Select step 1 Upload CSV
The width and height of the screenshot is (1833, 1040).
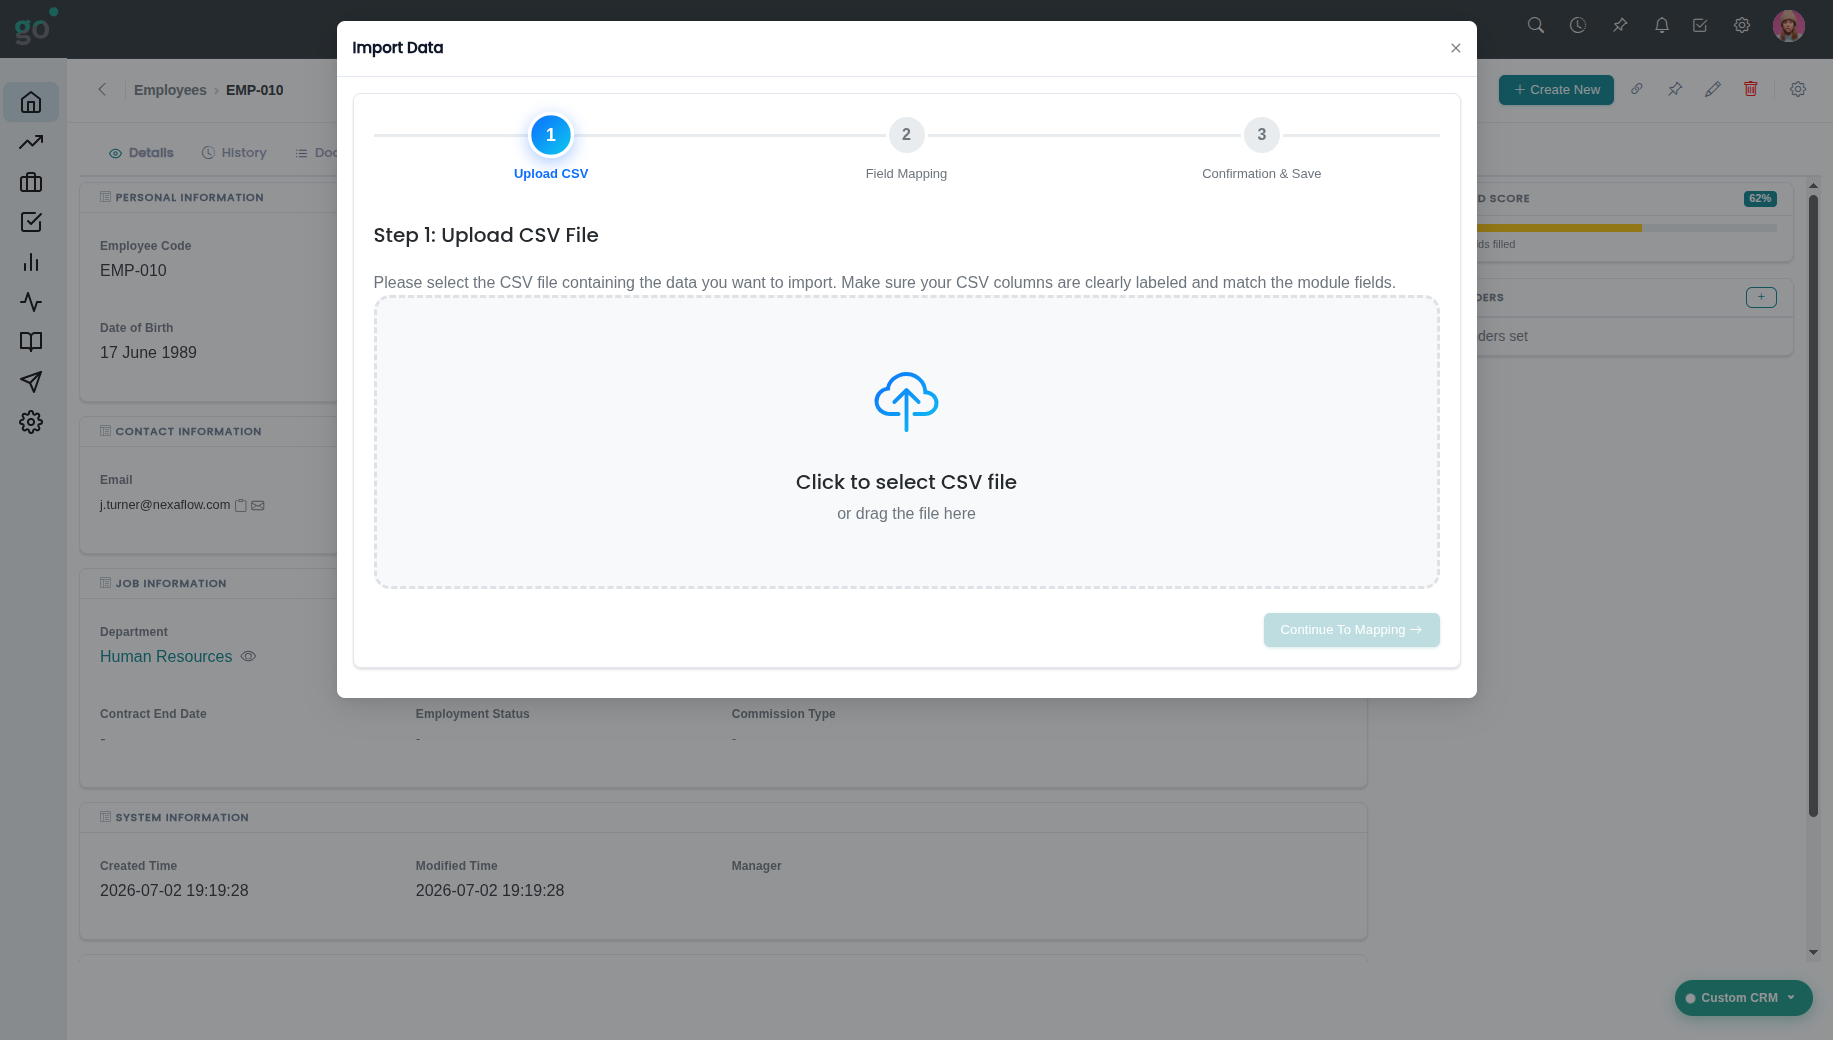tap(550, 135)
